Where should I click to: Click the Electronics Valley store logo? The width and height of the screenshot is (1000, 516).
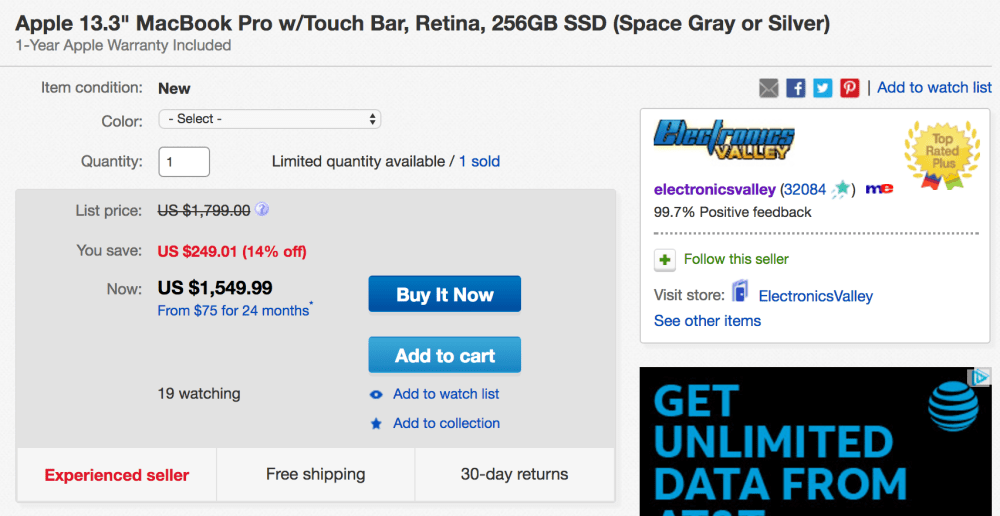[723, 140]
